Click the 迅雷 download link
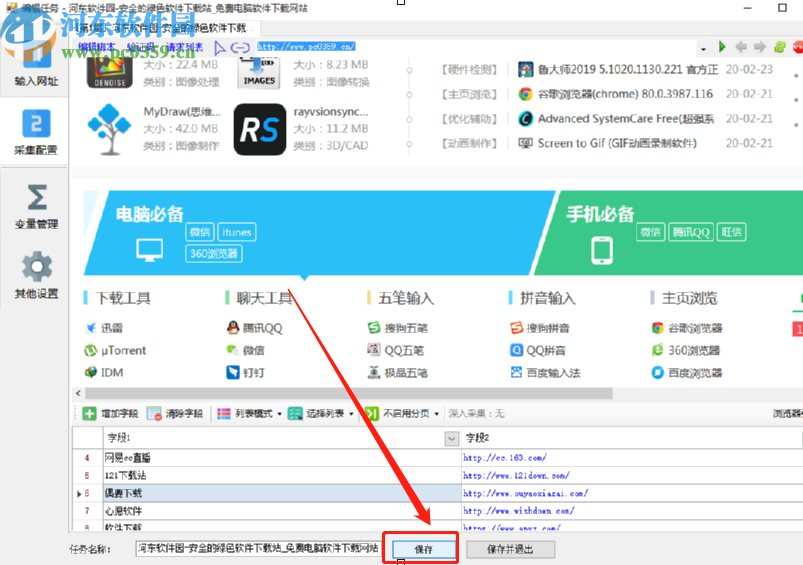 pos(112,328)
